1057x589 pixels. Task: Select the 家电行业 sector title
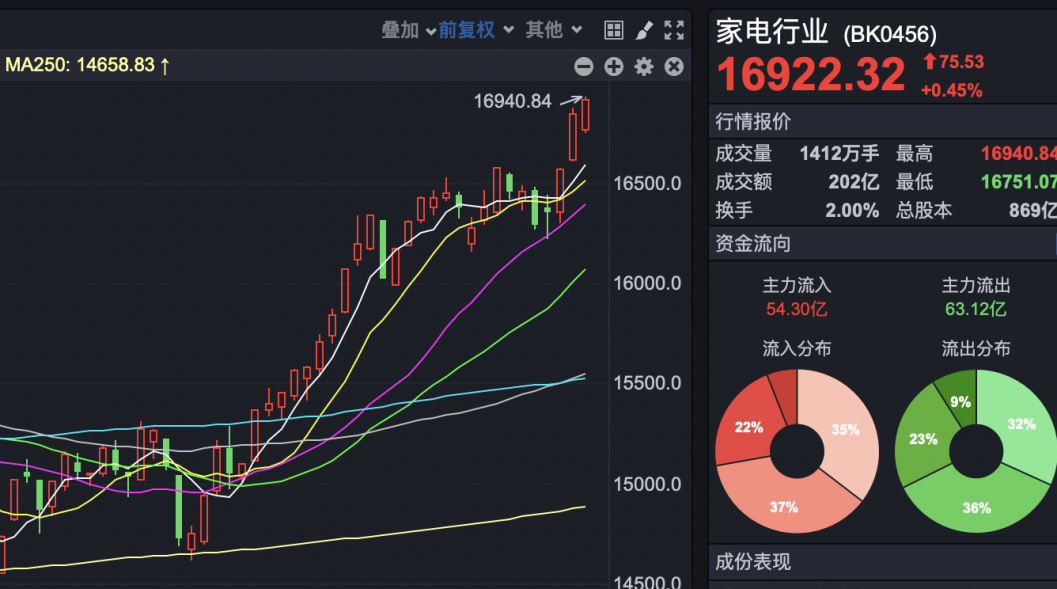(771, 32)
